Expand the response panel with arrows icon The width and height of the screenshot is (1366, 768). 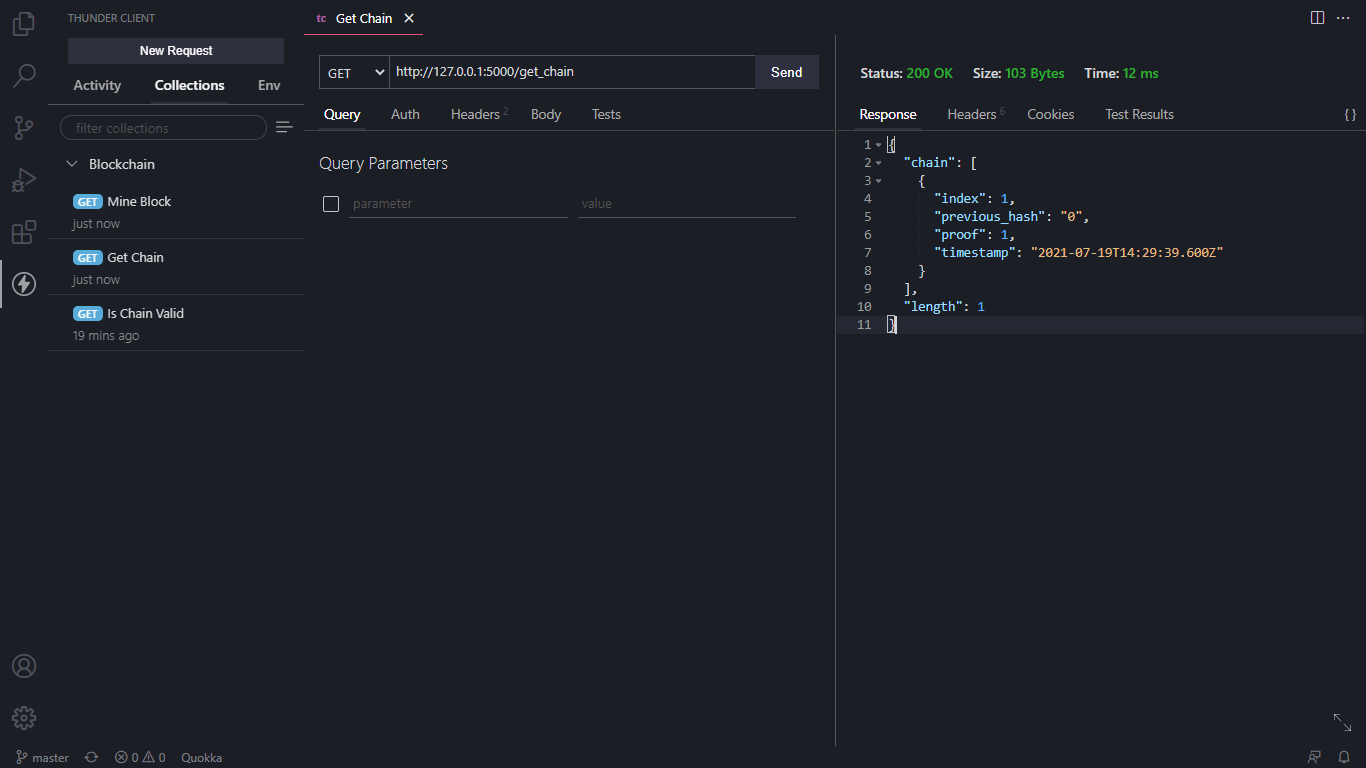[1342, 722]
